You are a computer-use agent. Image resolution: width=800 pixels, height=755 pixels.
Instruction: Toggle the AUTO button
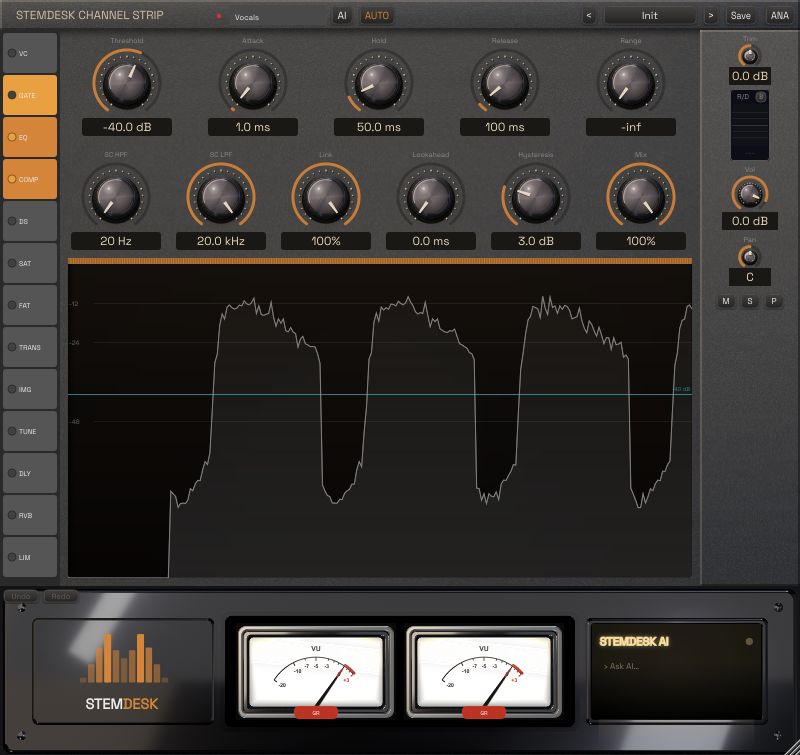(x=377, y=16)
